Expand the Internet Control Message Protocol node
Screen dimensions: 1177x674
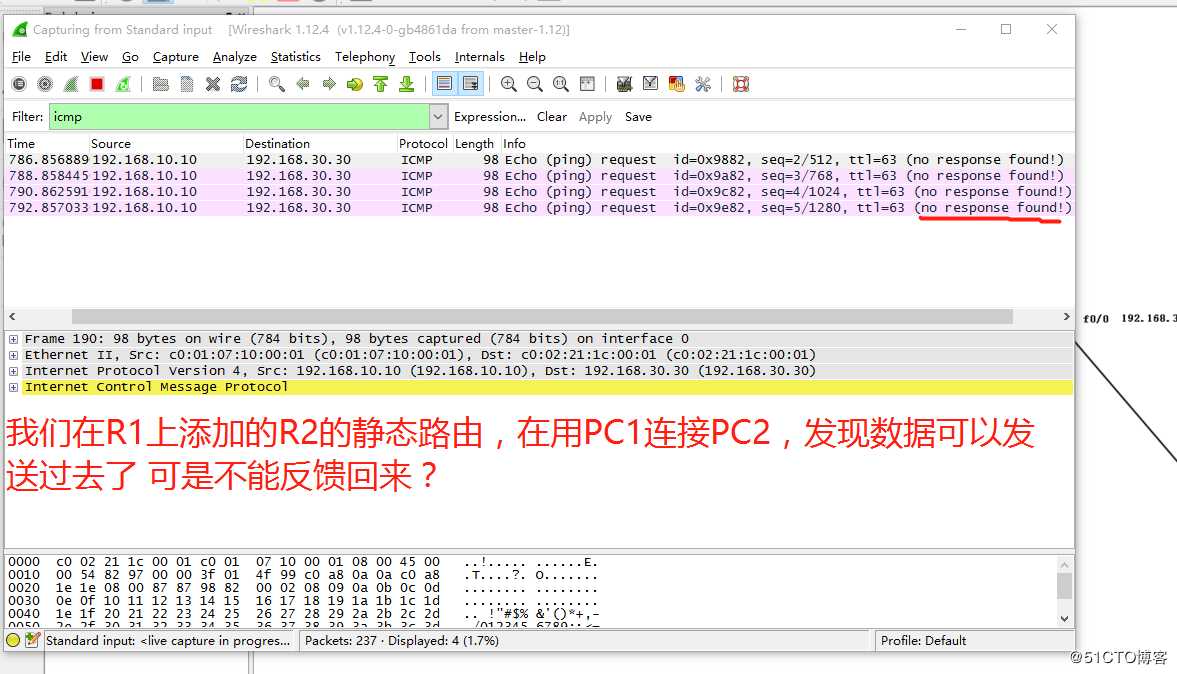pyautogui.click(x=14, y=387)
